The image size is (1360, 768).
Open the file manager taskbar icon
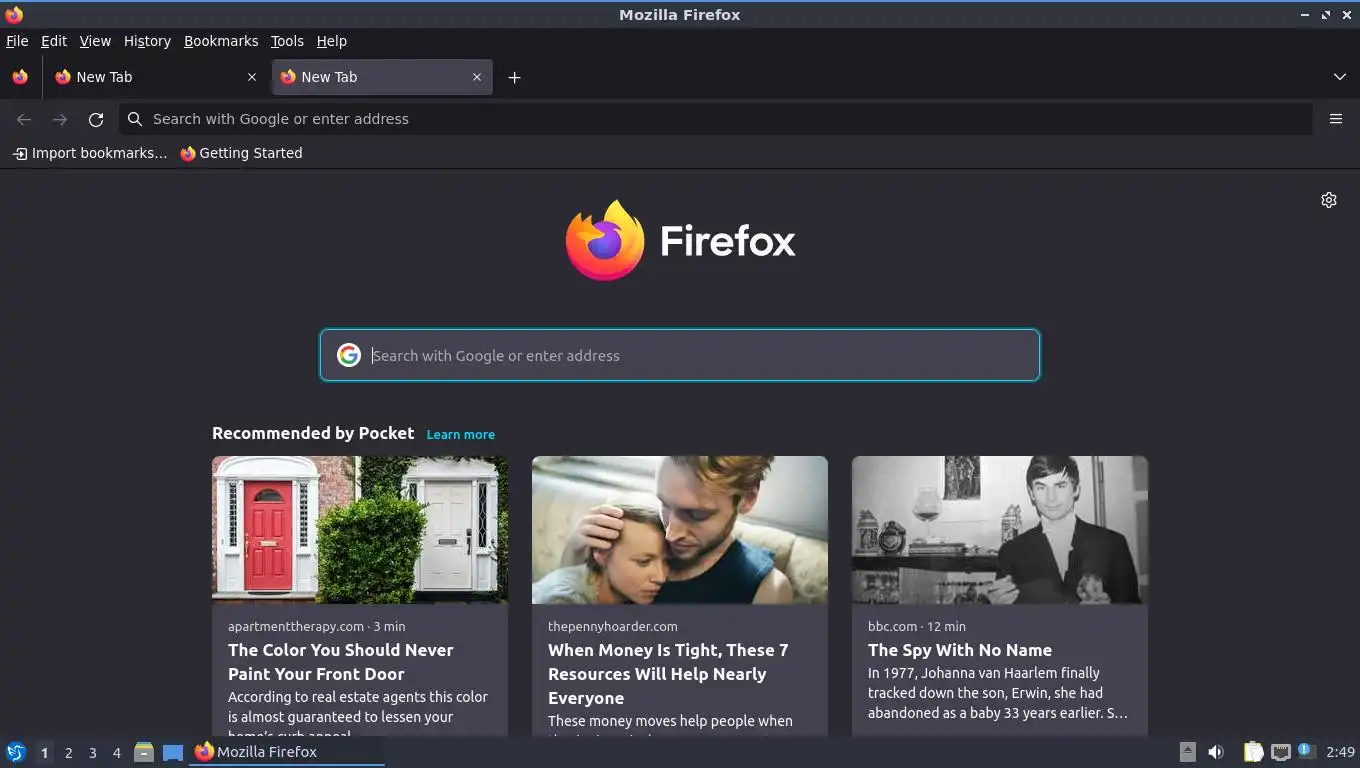pos(144,752)
